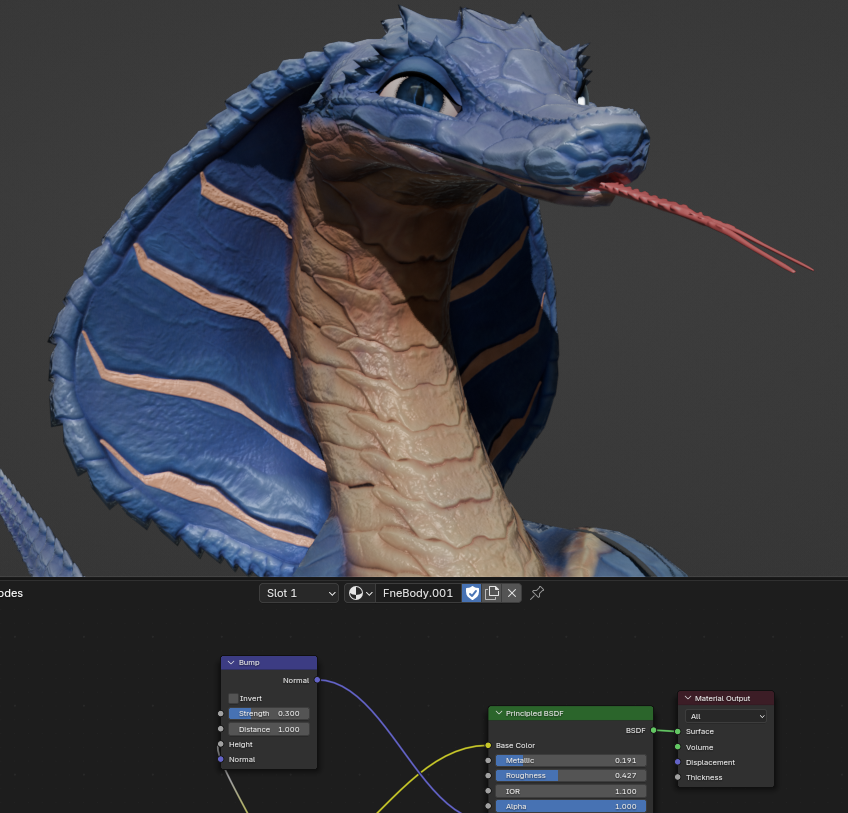This screenshot has width=848, height=813.
Task: Click the Displacement input socket
Action: [678, 762]
